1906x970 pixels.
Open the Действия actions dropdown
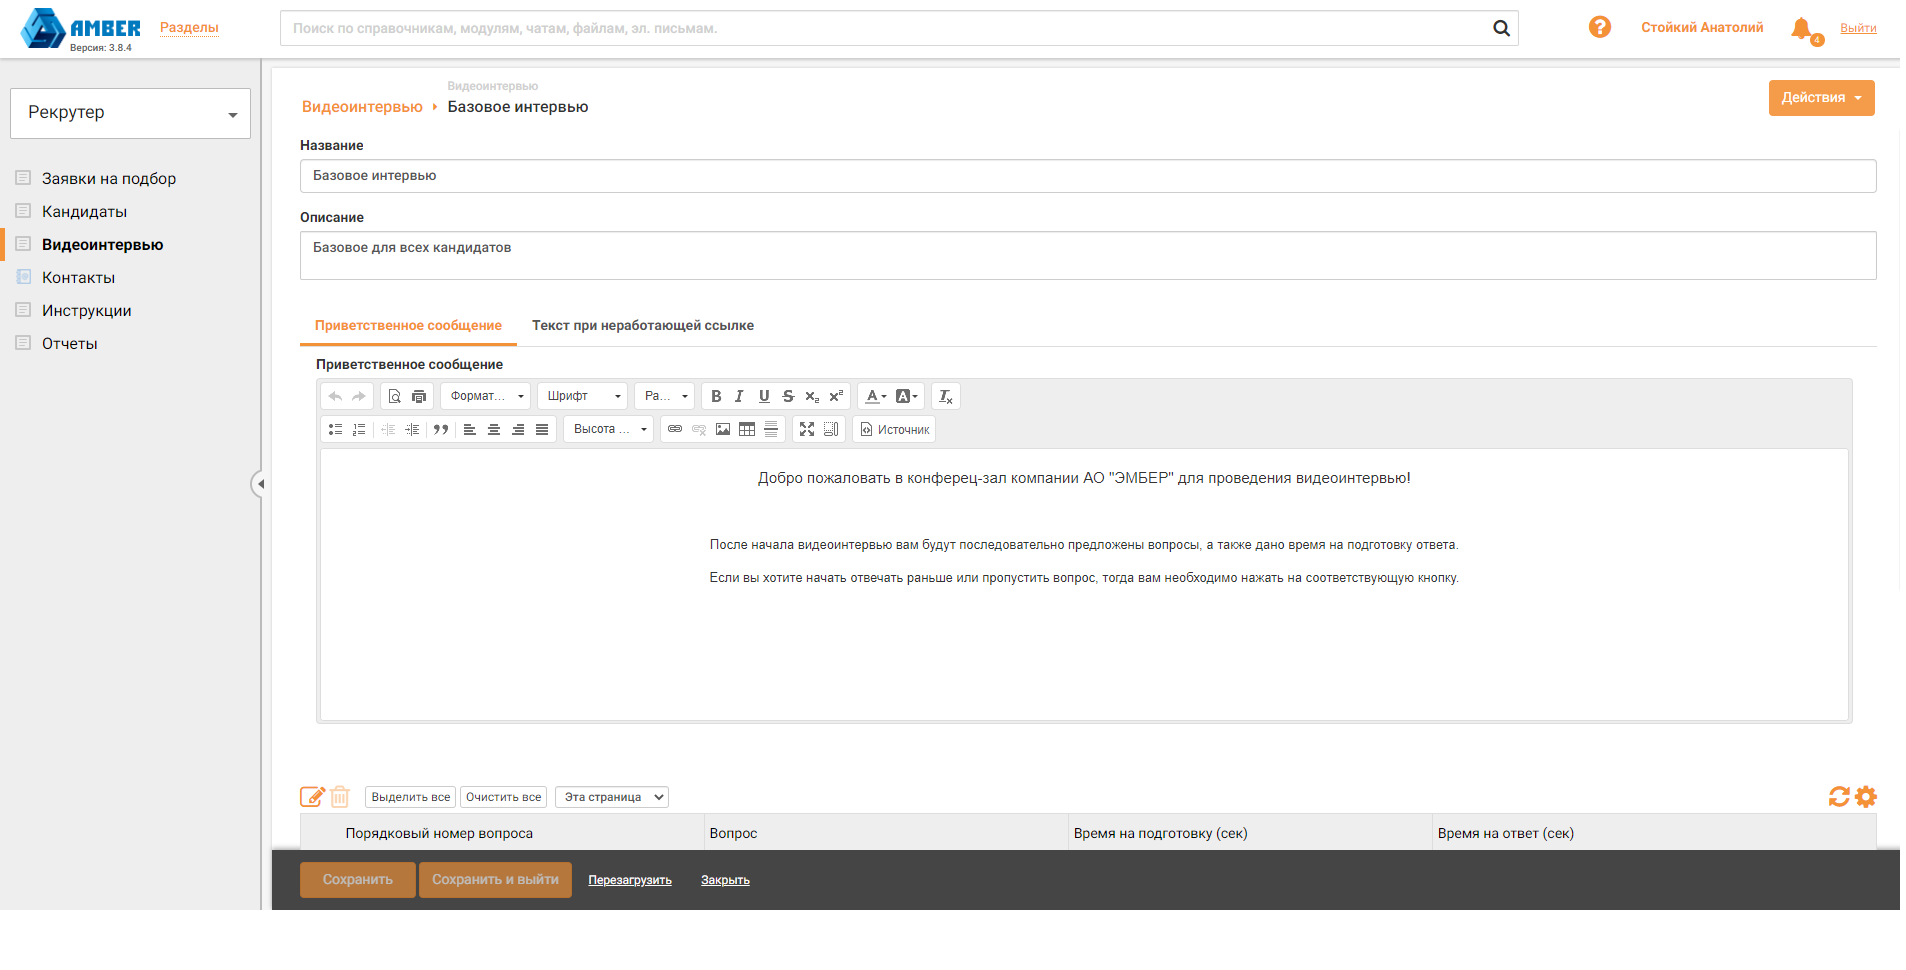coord(1821,98)
